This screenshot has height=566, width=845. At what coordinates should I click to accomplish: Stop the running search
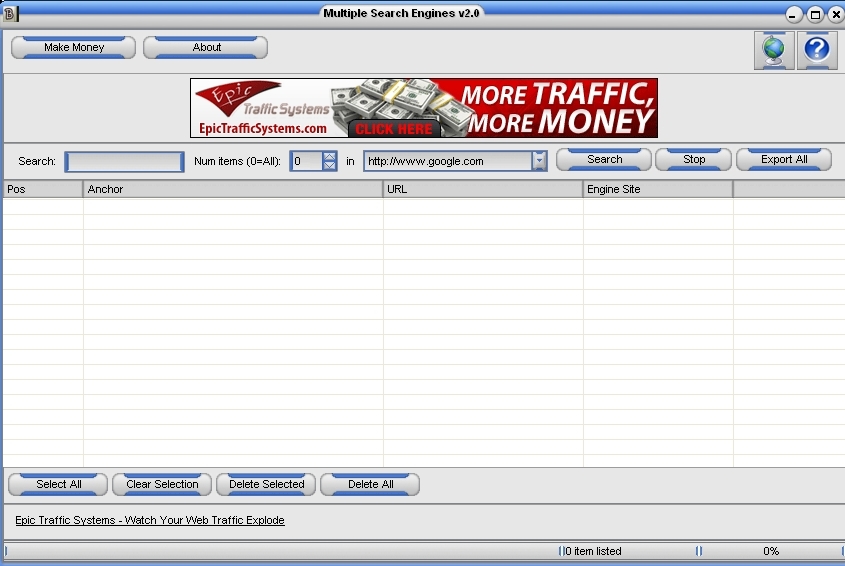pyautogui.click(x=694, y=160)
